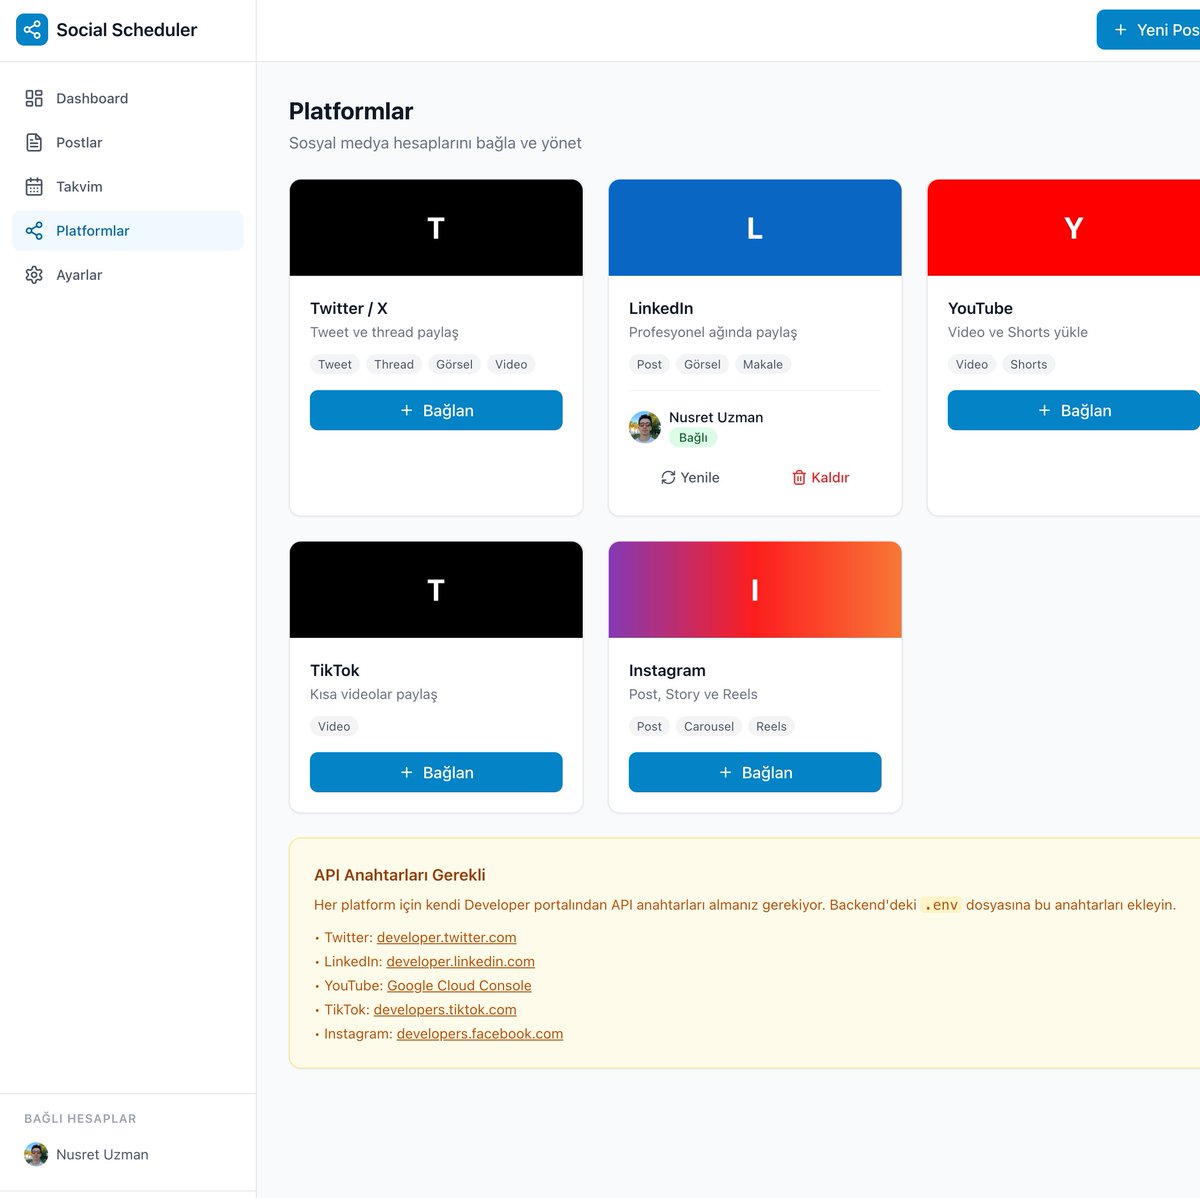Click the Post tag on LinkedIn card
The image size is (1200, 1198).
click(649, 364)
